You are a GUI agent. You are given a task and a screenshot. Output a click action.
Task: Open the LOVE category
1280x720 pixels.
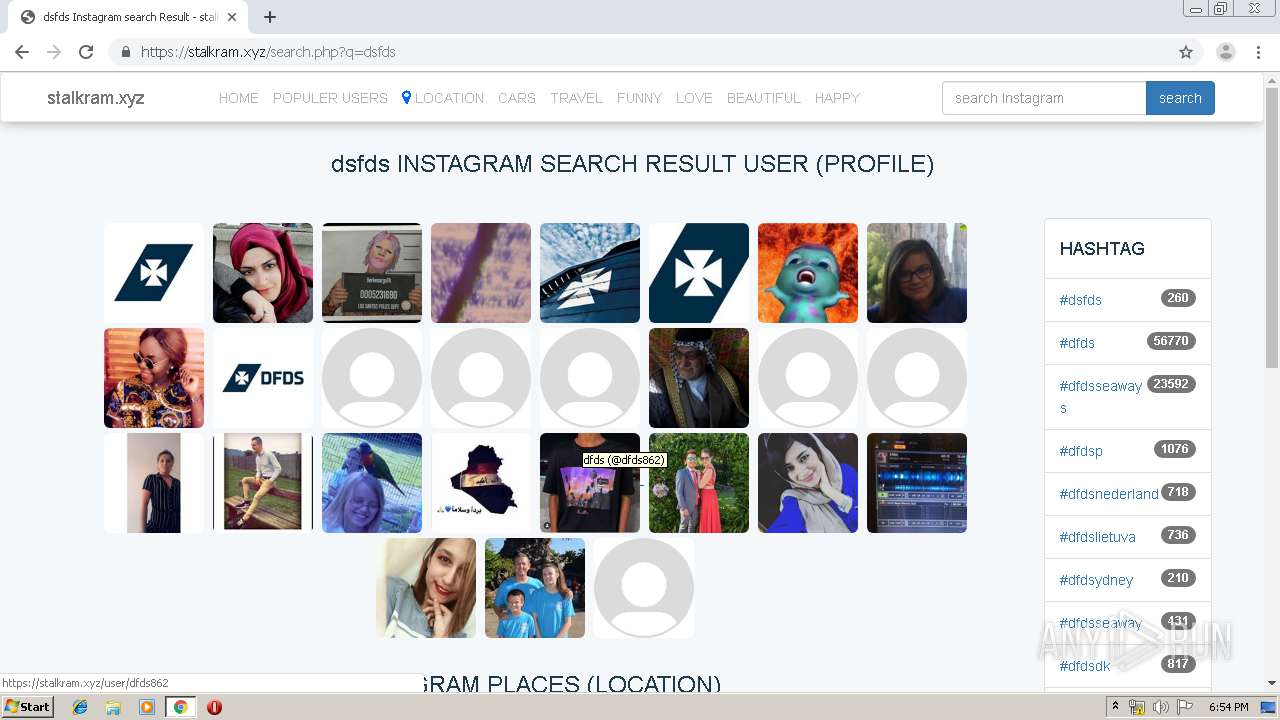pos(694,98)
